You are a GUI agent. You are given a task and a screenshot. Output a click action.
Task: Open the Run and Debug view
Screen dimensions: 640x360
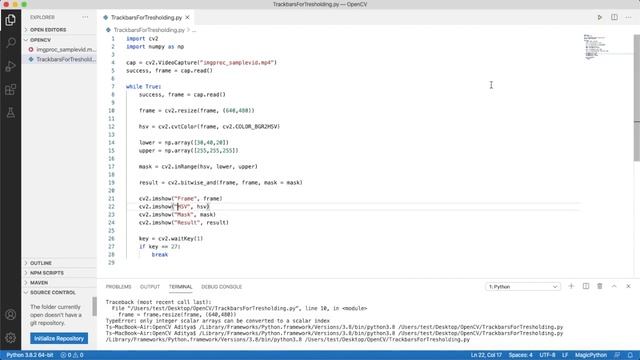coord(11,66)
